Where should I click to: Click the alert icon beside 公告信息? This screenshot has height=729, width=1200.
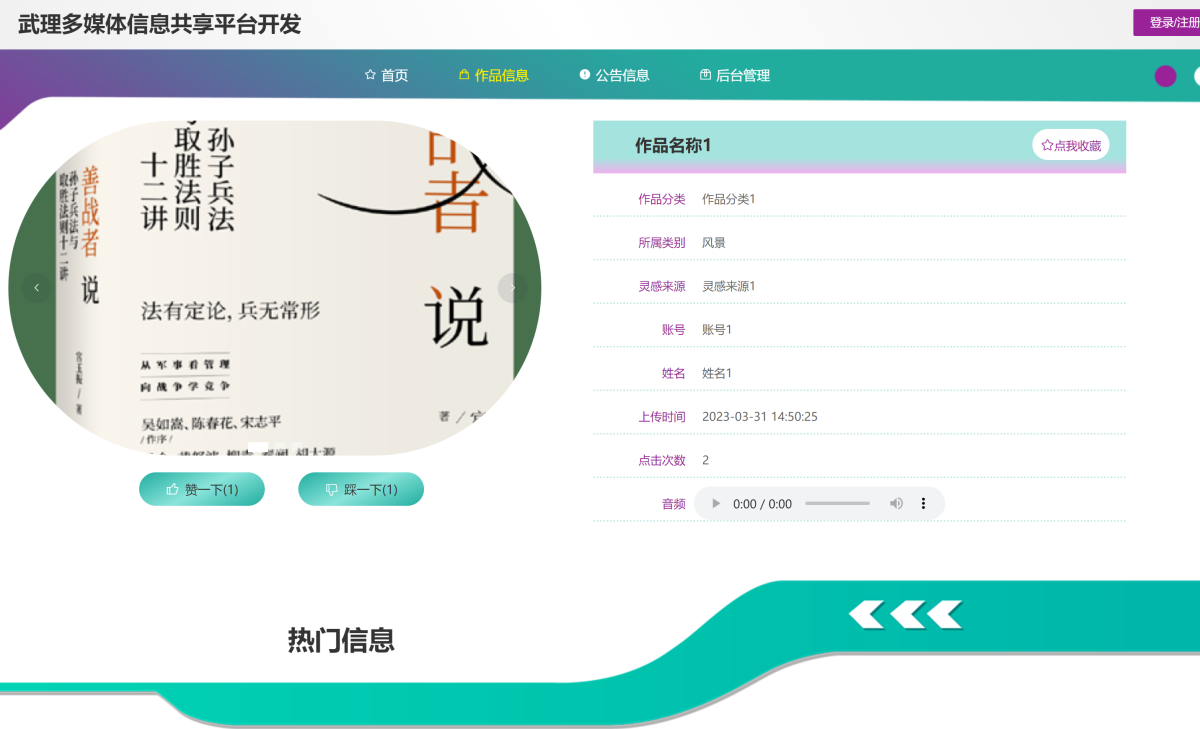point(585,75)
